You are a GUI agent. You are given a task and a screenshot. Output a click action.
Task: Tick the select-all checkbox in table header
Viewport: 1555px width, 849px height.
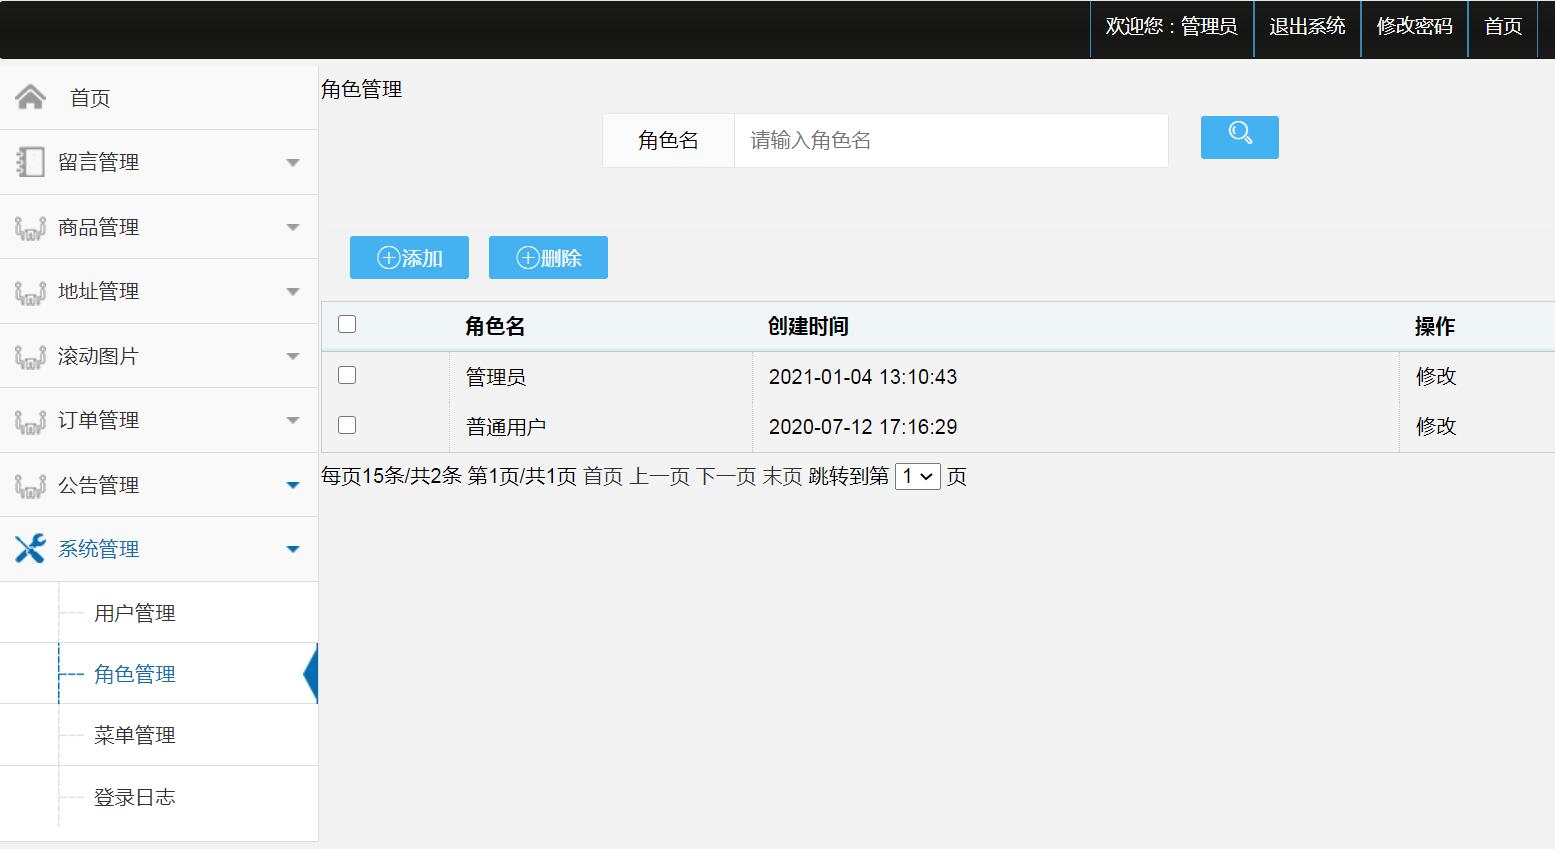tap(347, 324)
